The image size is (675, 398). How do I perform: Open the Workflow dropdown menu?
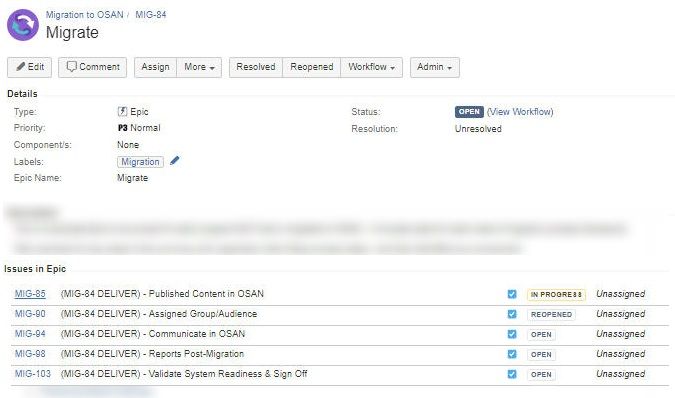[372, 67]
